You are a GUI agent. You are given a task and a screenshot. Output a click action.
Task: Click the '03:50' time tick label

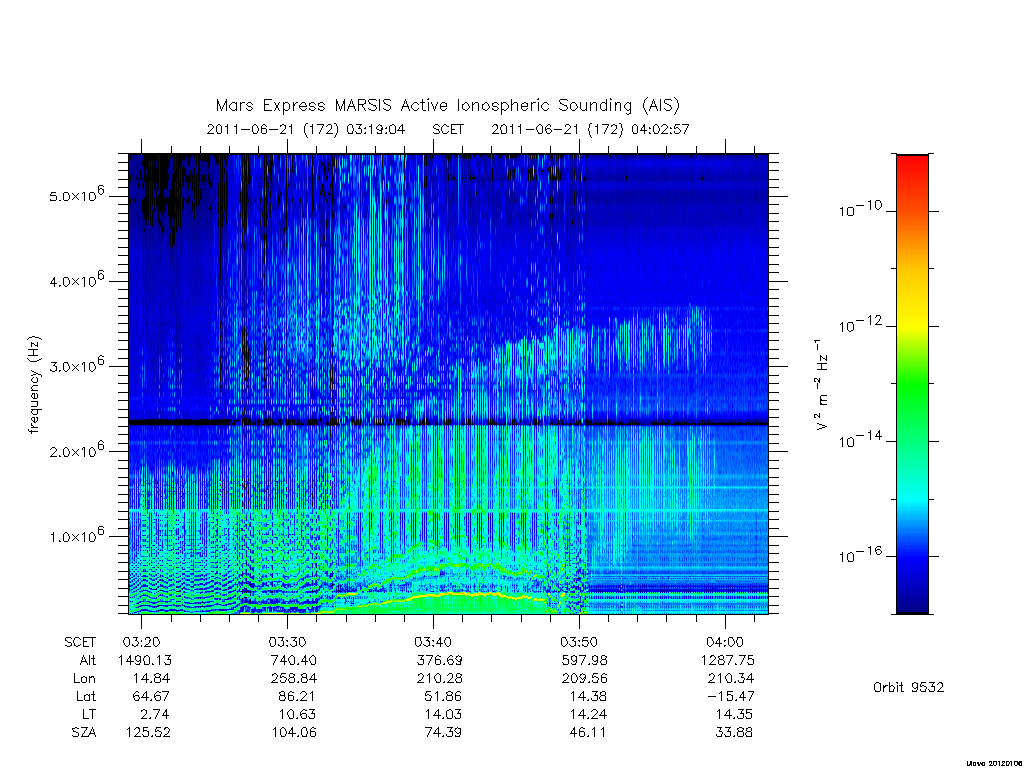(579, 643)
